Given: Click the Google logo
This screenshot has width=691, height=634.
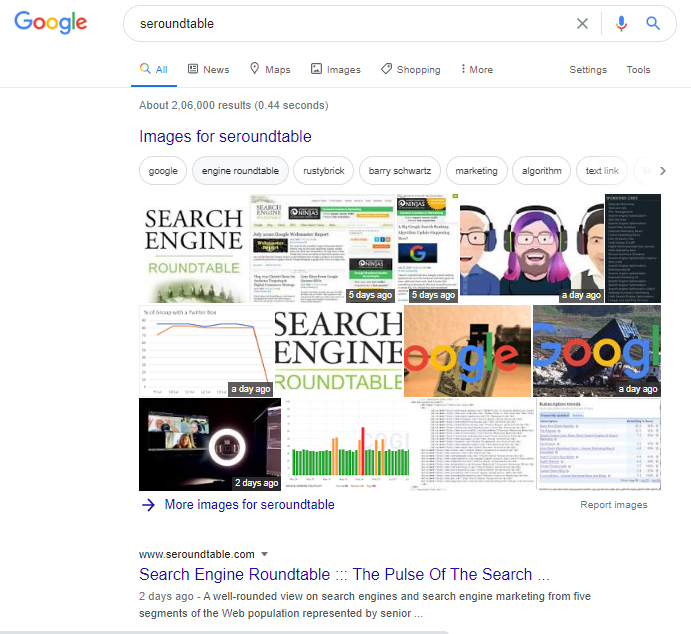Looking at the screenshot, I should [50, 23].
